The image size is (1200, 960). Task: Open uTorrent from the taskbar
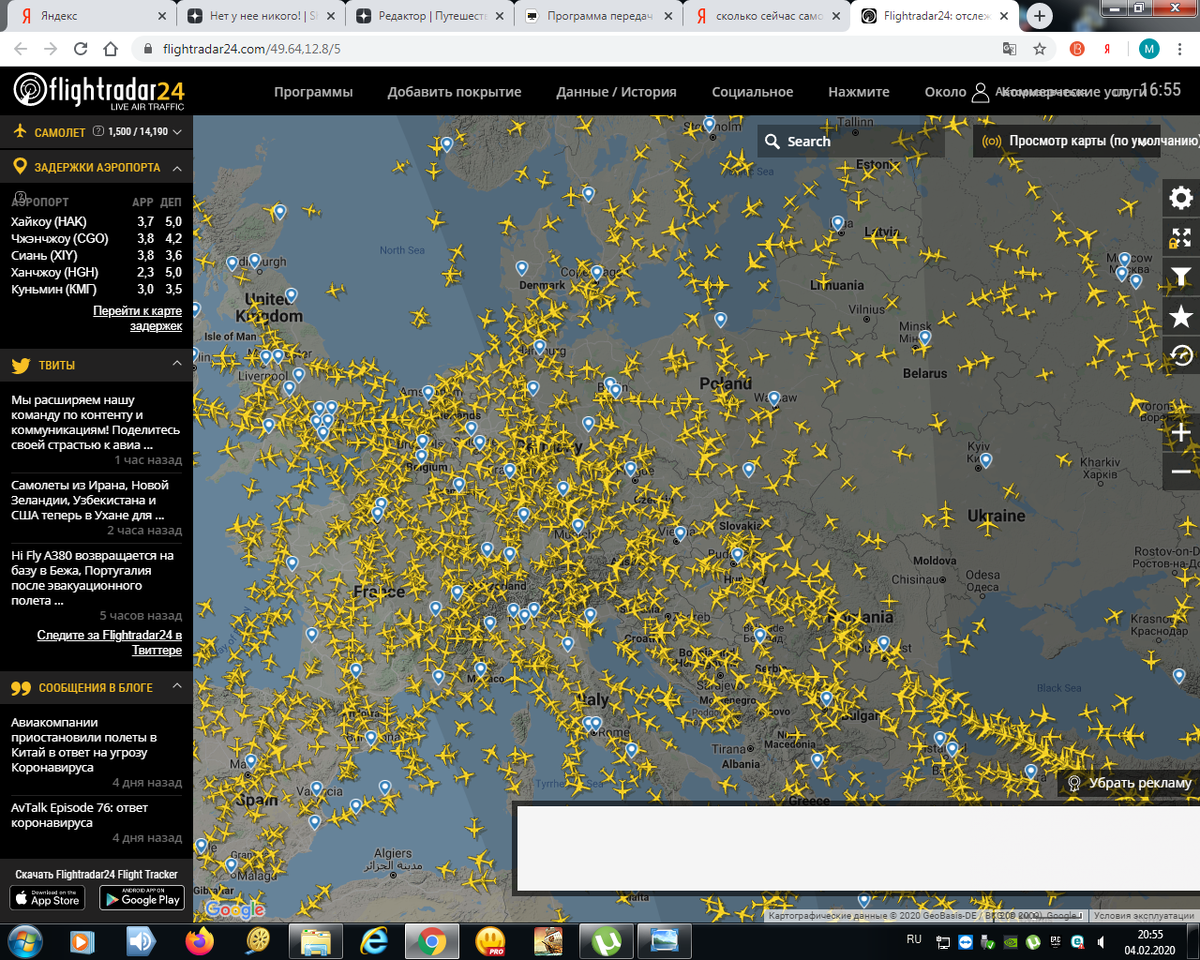tap(606, 941)
